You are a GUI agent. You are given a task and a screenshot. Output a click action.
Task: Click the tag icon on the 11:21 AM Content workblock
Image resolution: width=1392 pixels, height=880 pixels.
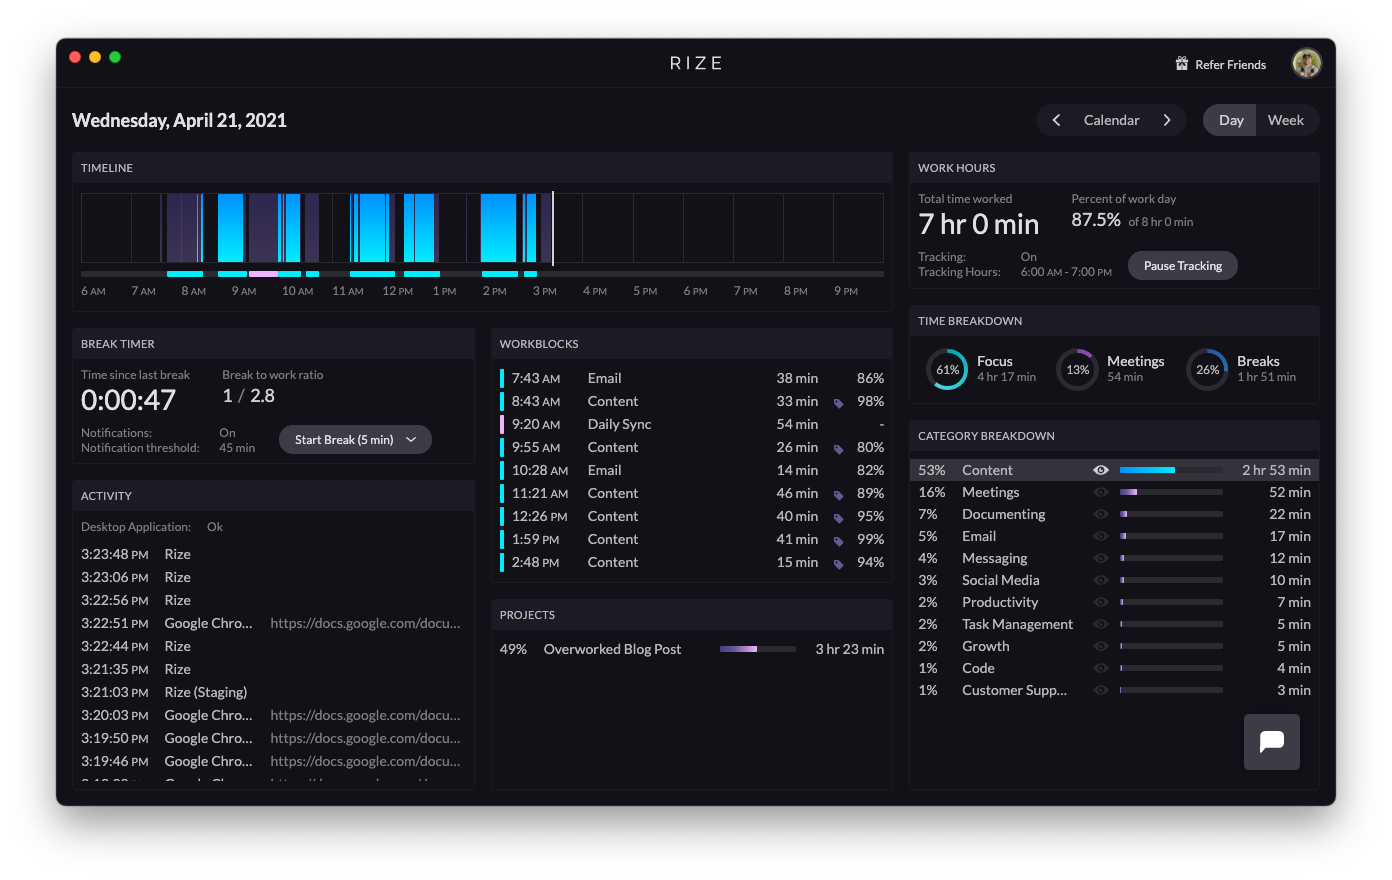[x=838, y=495]
